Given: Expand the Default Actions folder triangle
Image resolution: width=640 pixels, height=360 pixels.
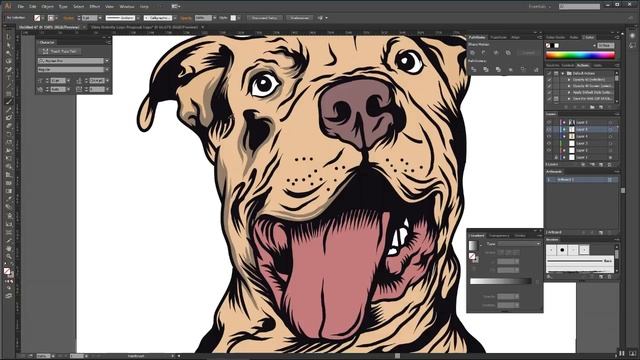Looking at the screenshot, I should pos(563,73).
